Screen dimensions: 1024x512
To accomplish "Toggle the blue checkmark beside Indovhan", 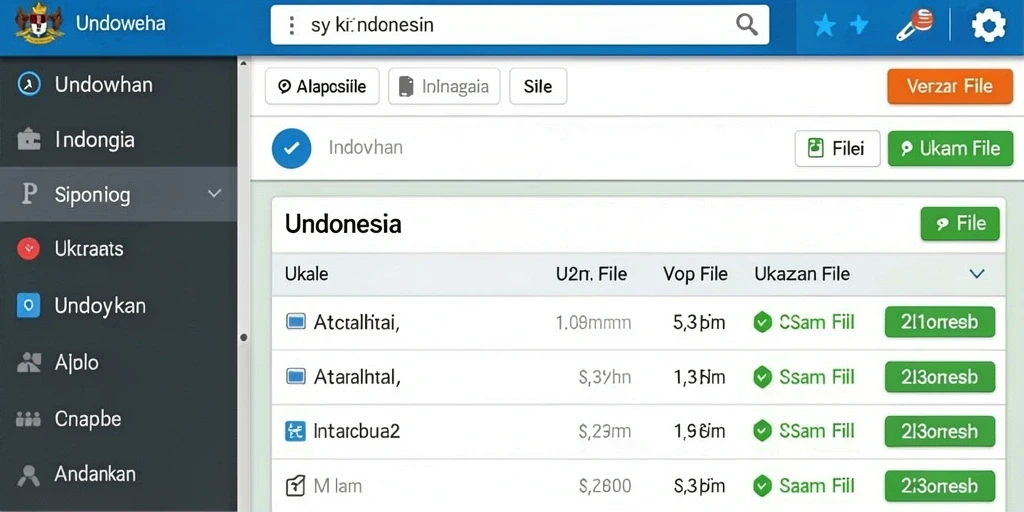I will point(291,148).
